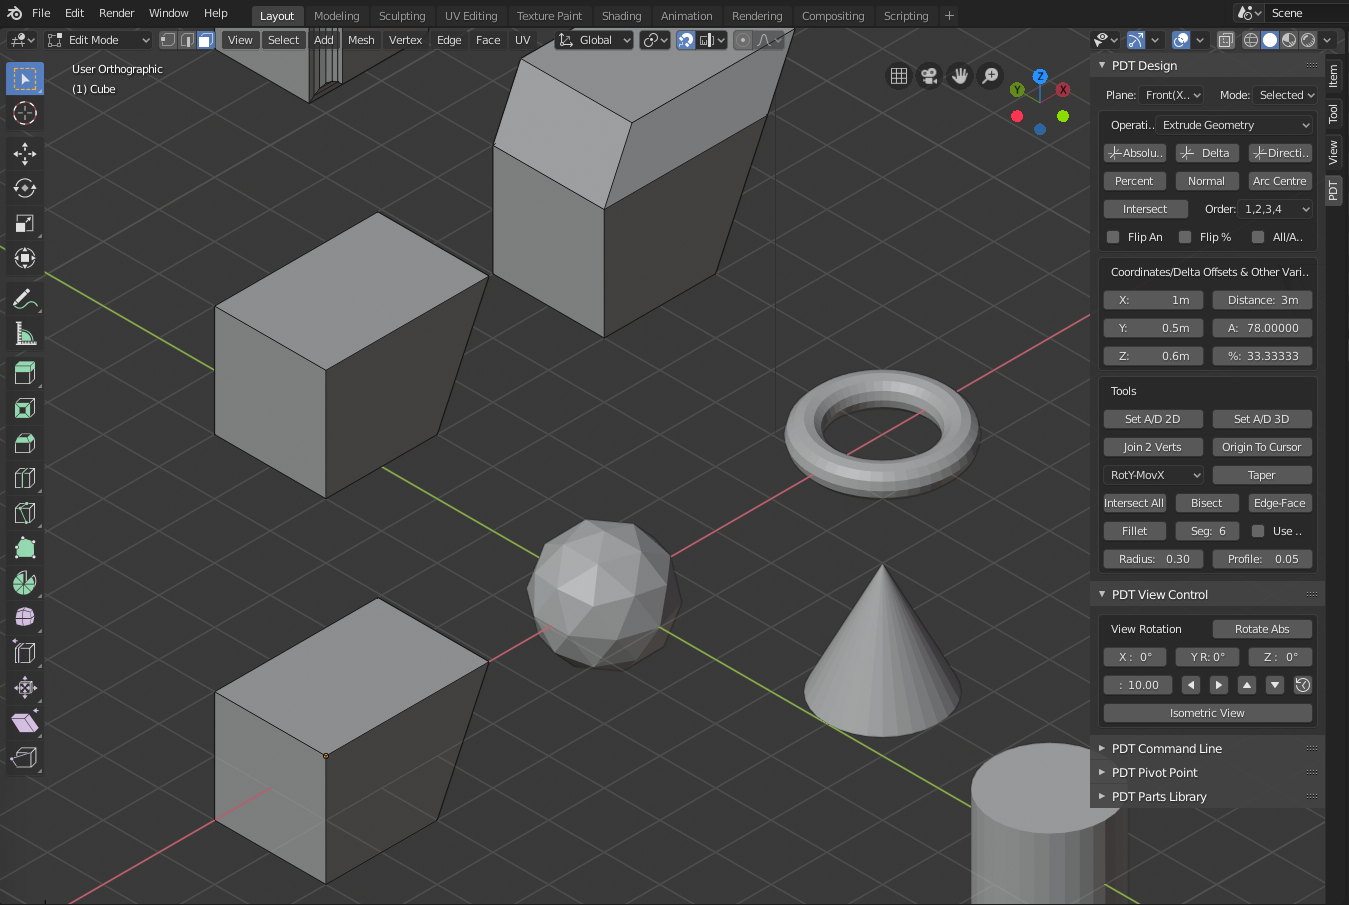Open the Operation Extrude Geometry dropdown
This screenshot has height=905, width=1349.
1234,125
